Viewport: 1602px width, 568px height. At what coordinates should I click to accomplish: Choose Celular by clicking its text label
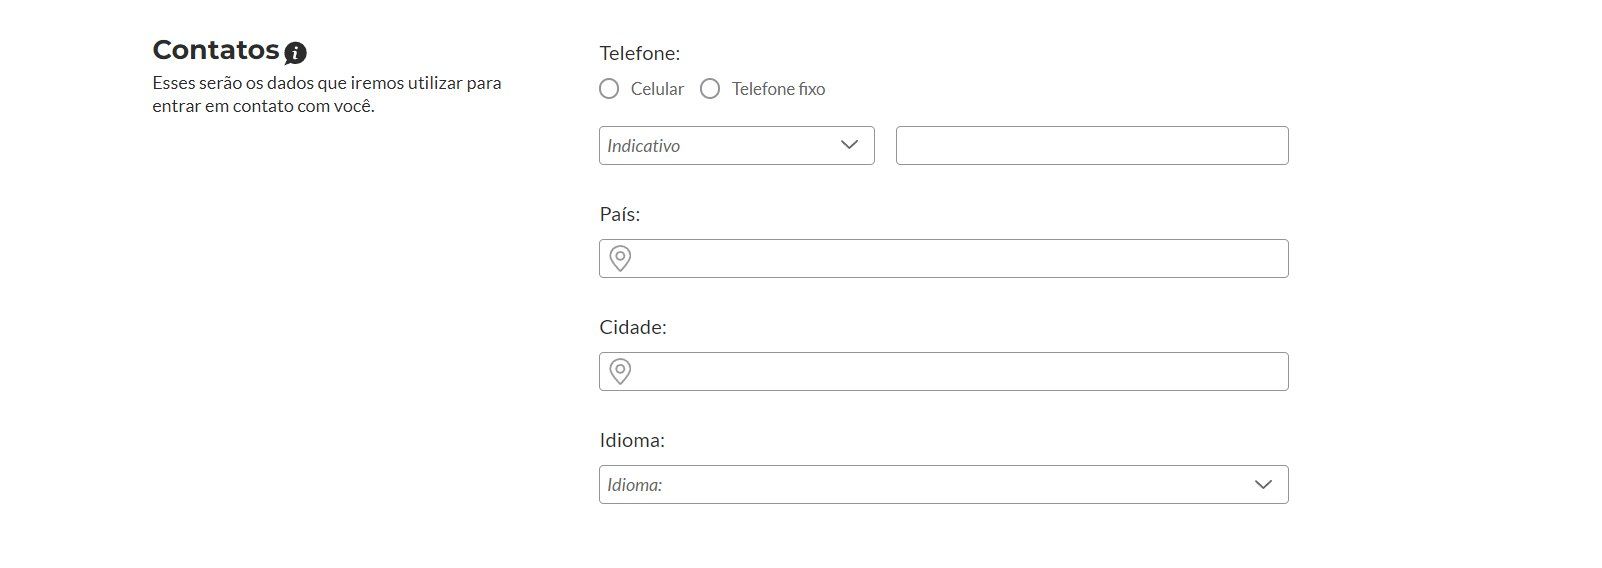(x=657, y=89)
